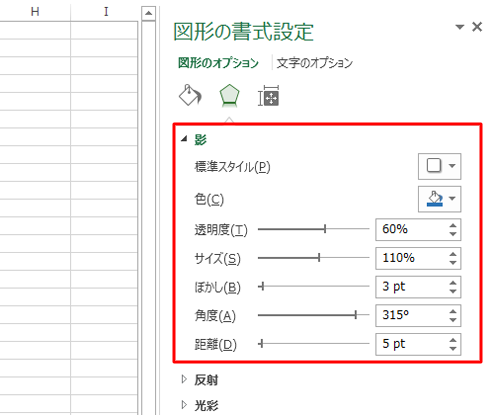This screenshot has height=415, width=494.
Task: Switch to 図形のオプション tab
Action: 218,63
